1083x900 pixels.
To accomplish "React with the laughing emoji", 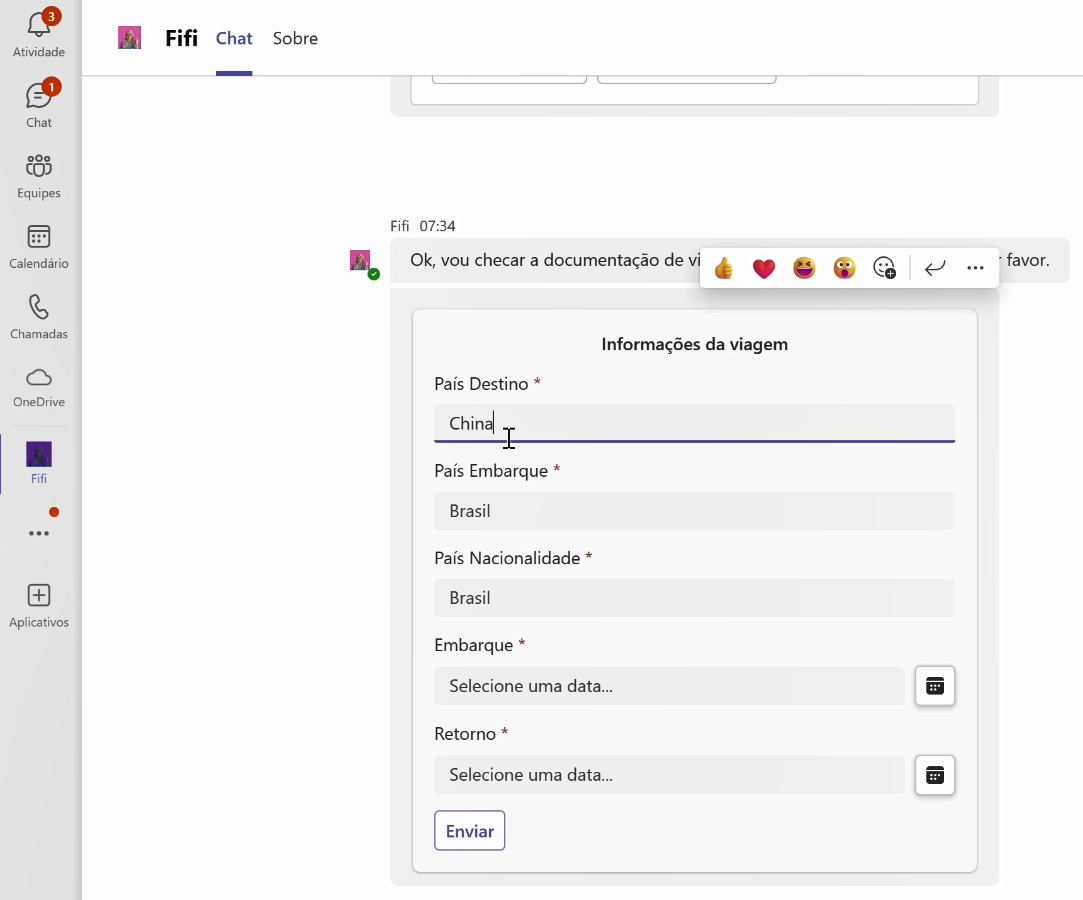I will pyautogui.click(x=804, y=268).
